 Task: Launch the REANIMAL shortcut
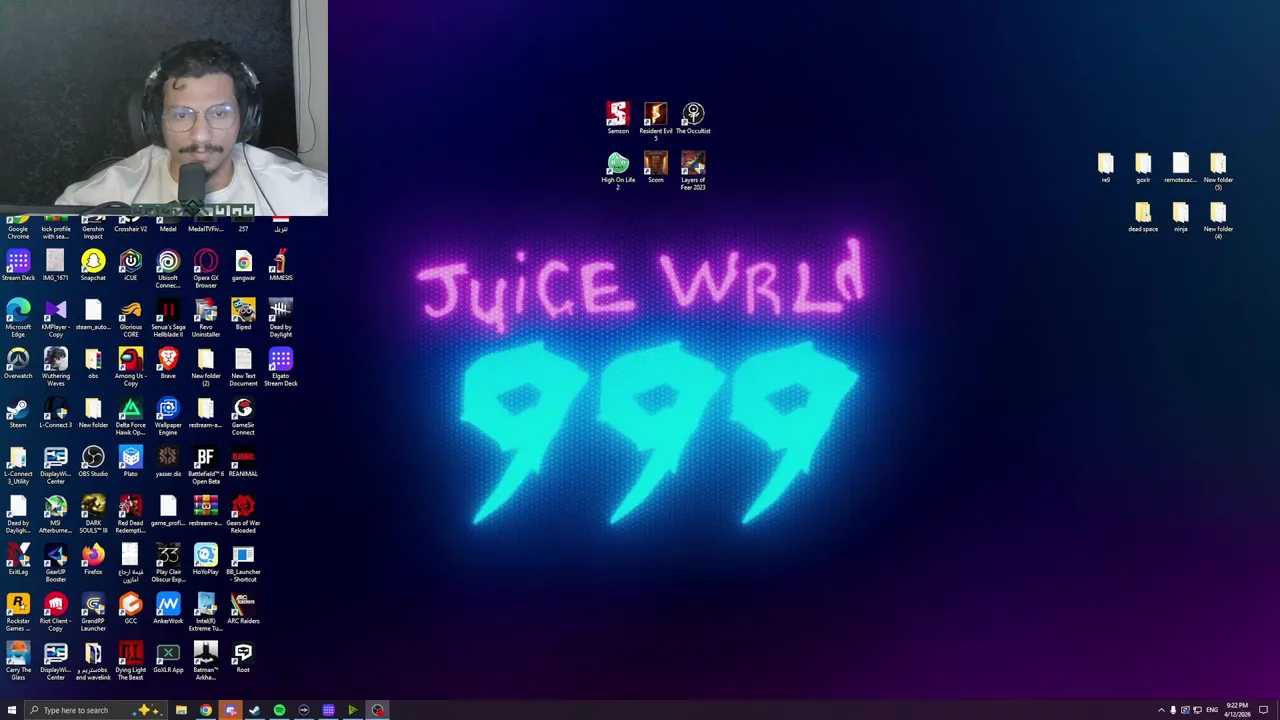[x=243, y=459]
